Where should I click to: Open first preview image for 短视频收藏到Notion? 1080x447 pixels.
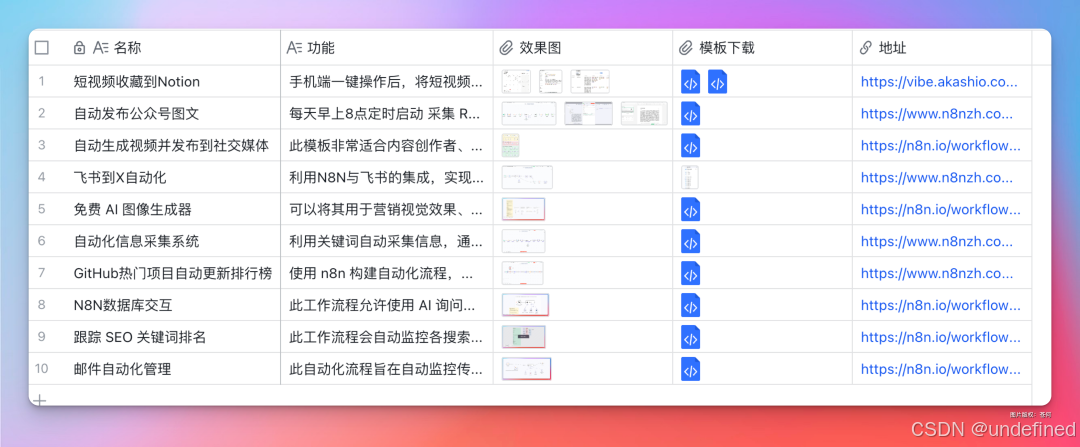[x=516, y=82]
